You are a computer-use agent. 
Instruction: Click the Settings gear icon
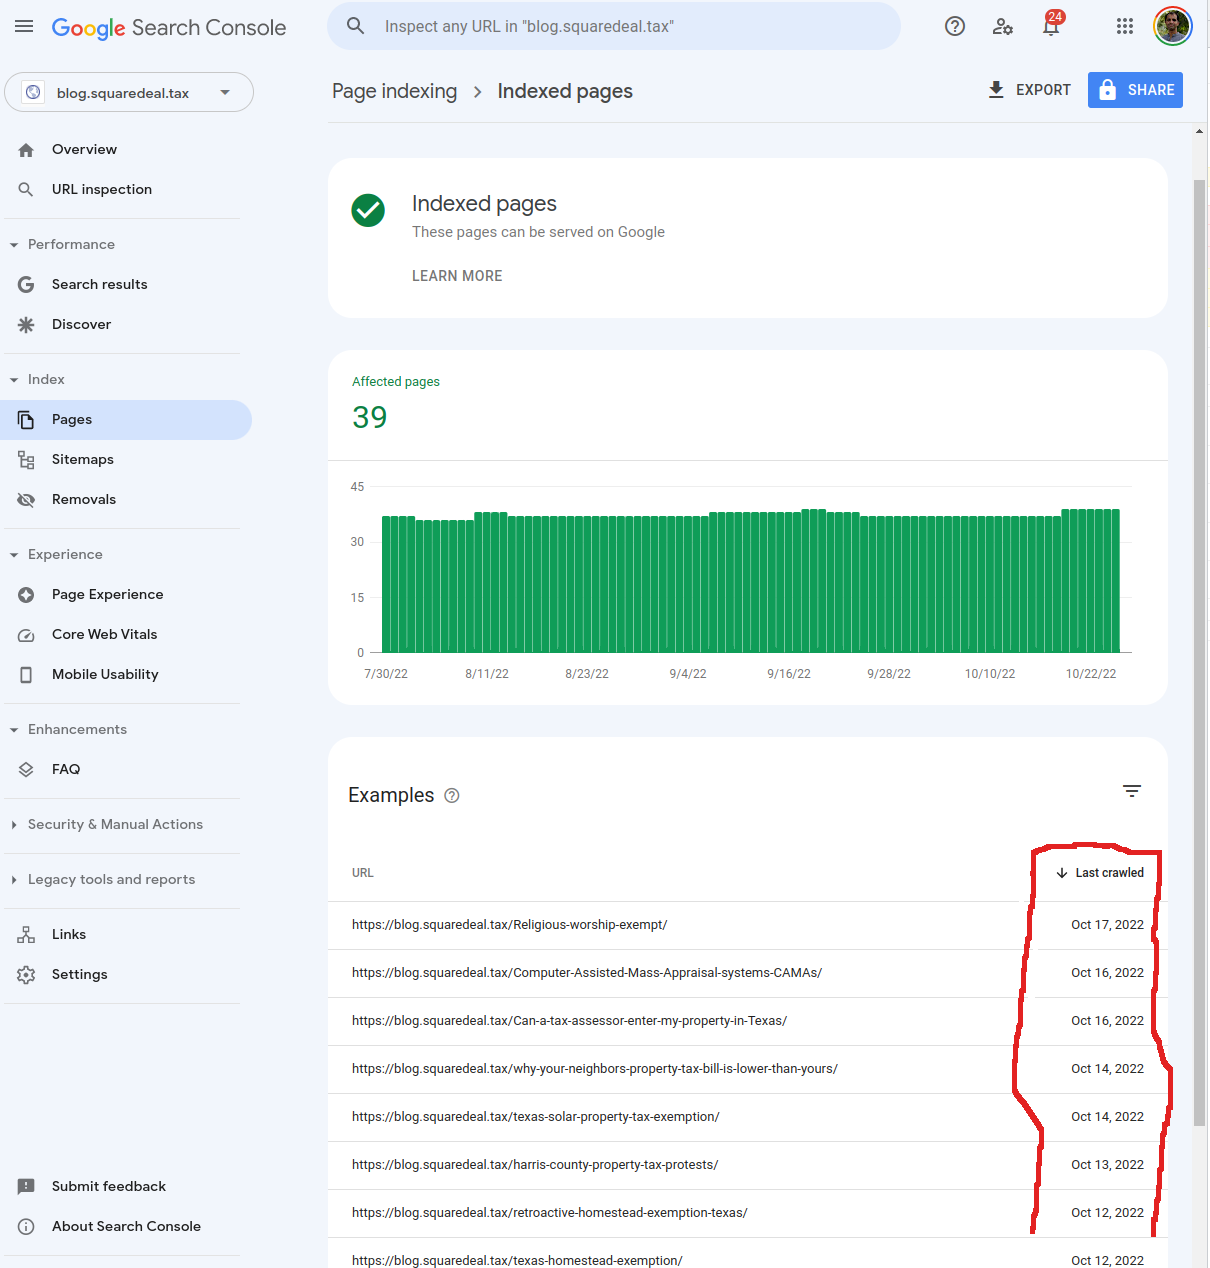click(26, 975)
